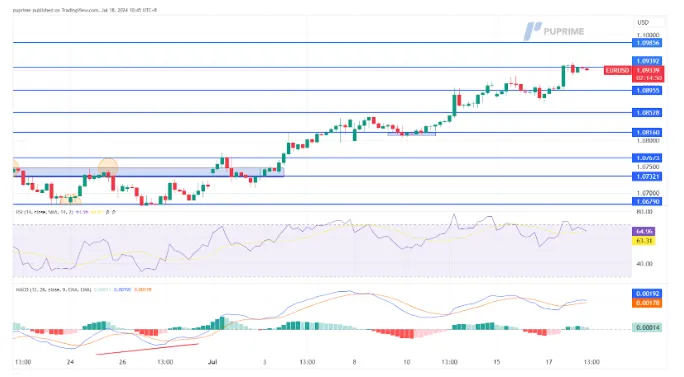Click the current price 1.09339 label
This screenshot has height=377, width=684.
[x=648, y=70]
